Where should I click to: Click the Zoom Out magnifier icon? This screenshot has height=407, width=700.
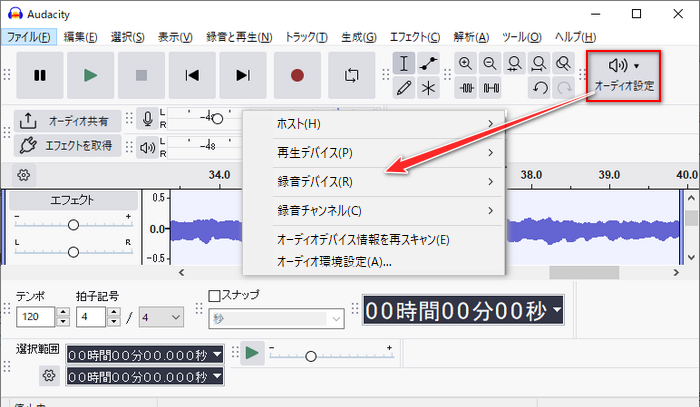pyautogui.click(x=490, y=63)
